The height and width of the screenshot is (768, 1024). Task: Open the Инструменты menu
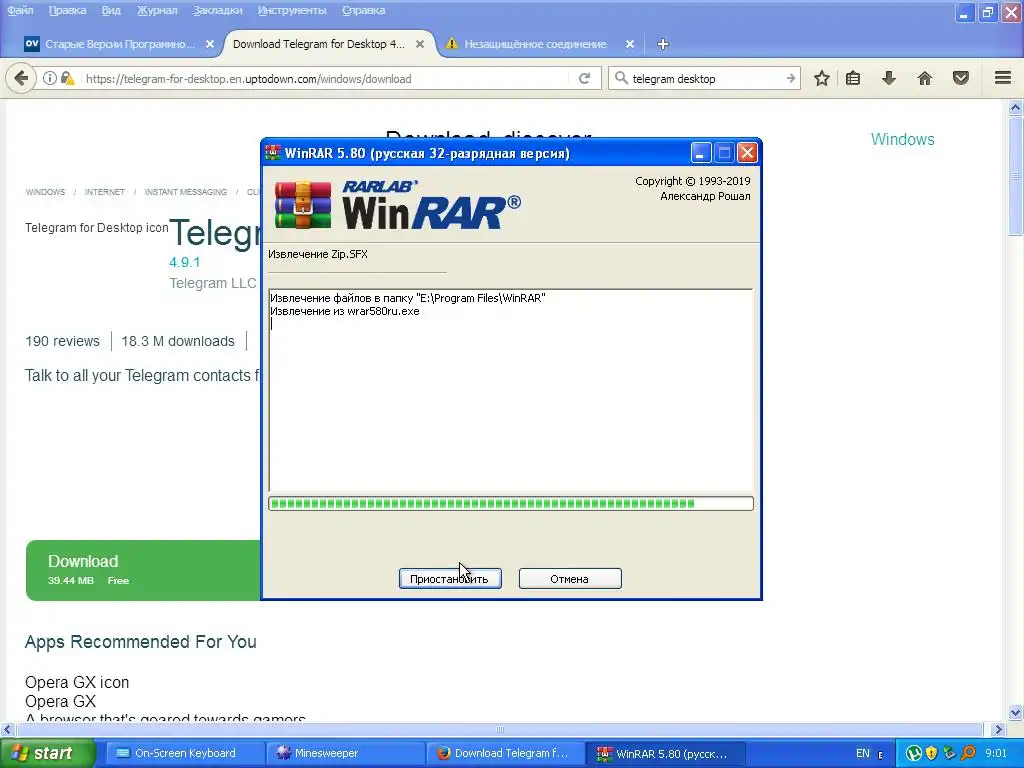[x=292, y=10]
